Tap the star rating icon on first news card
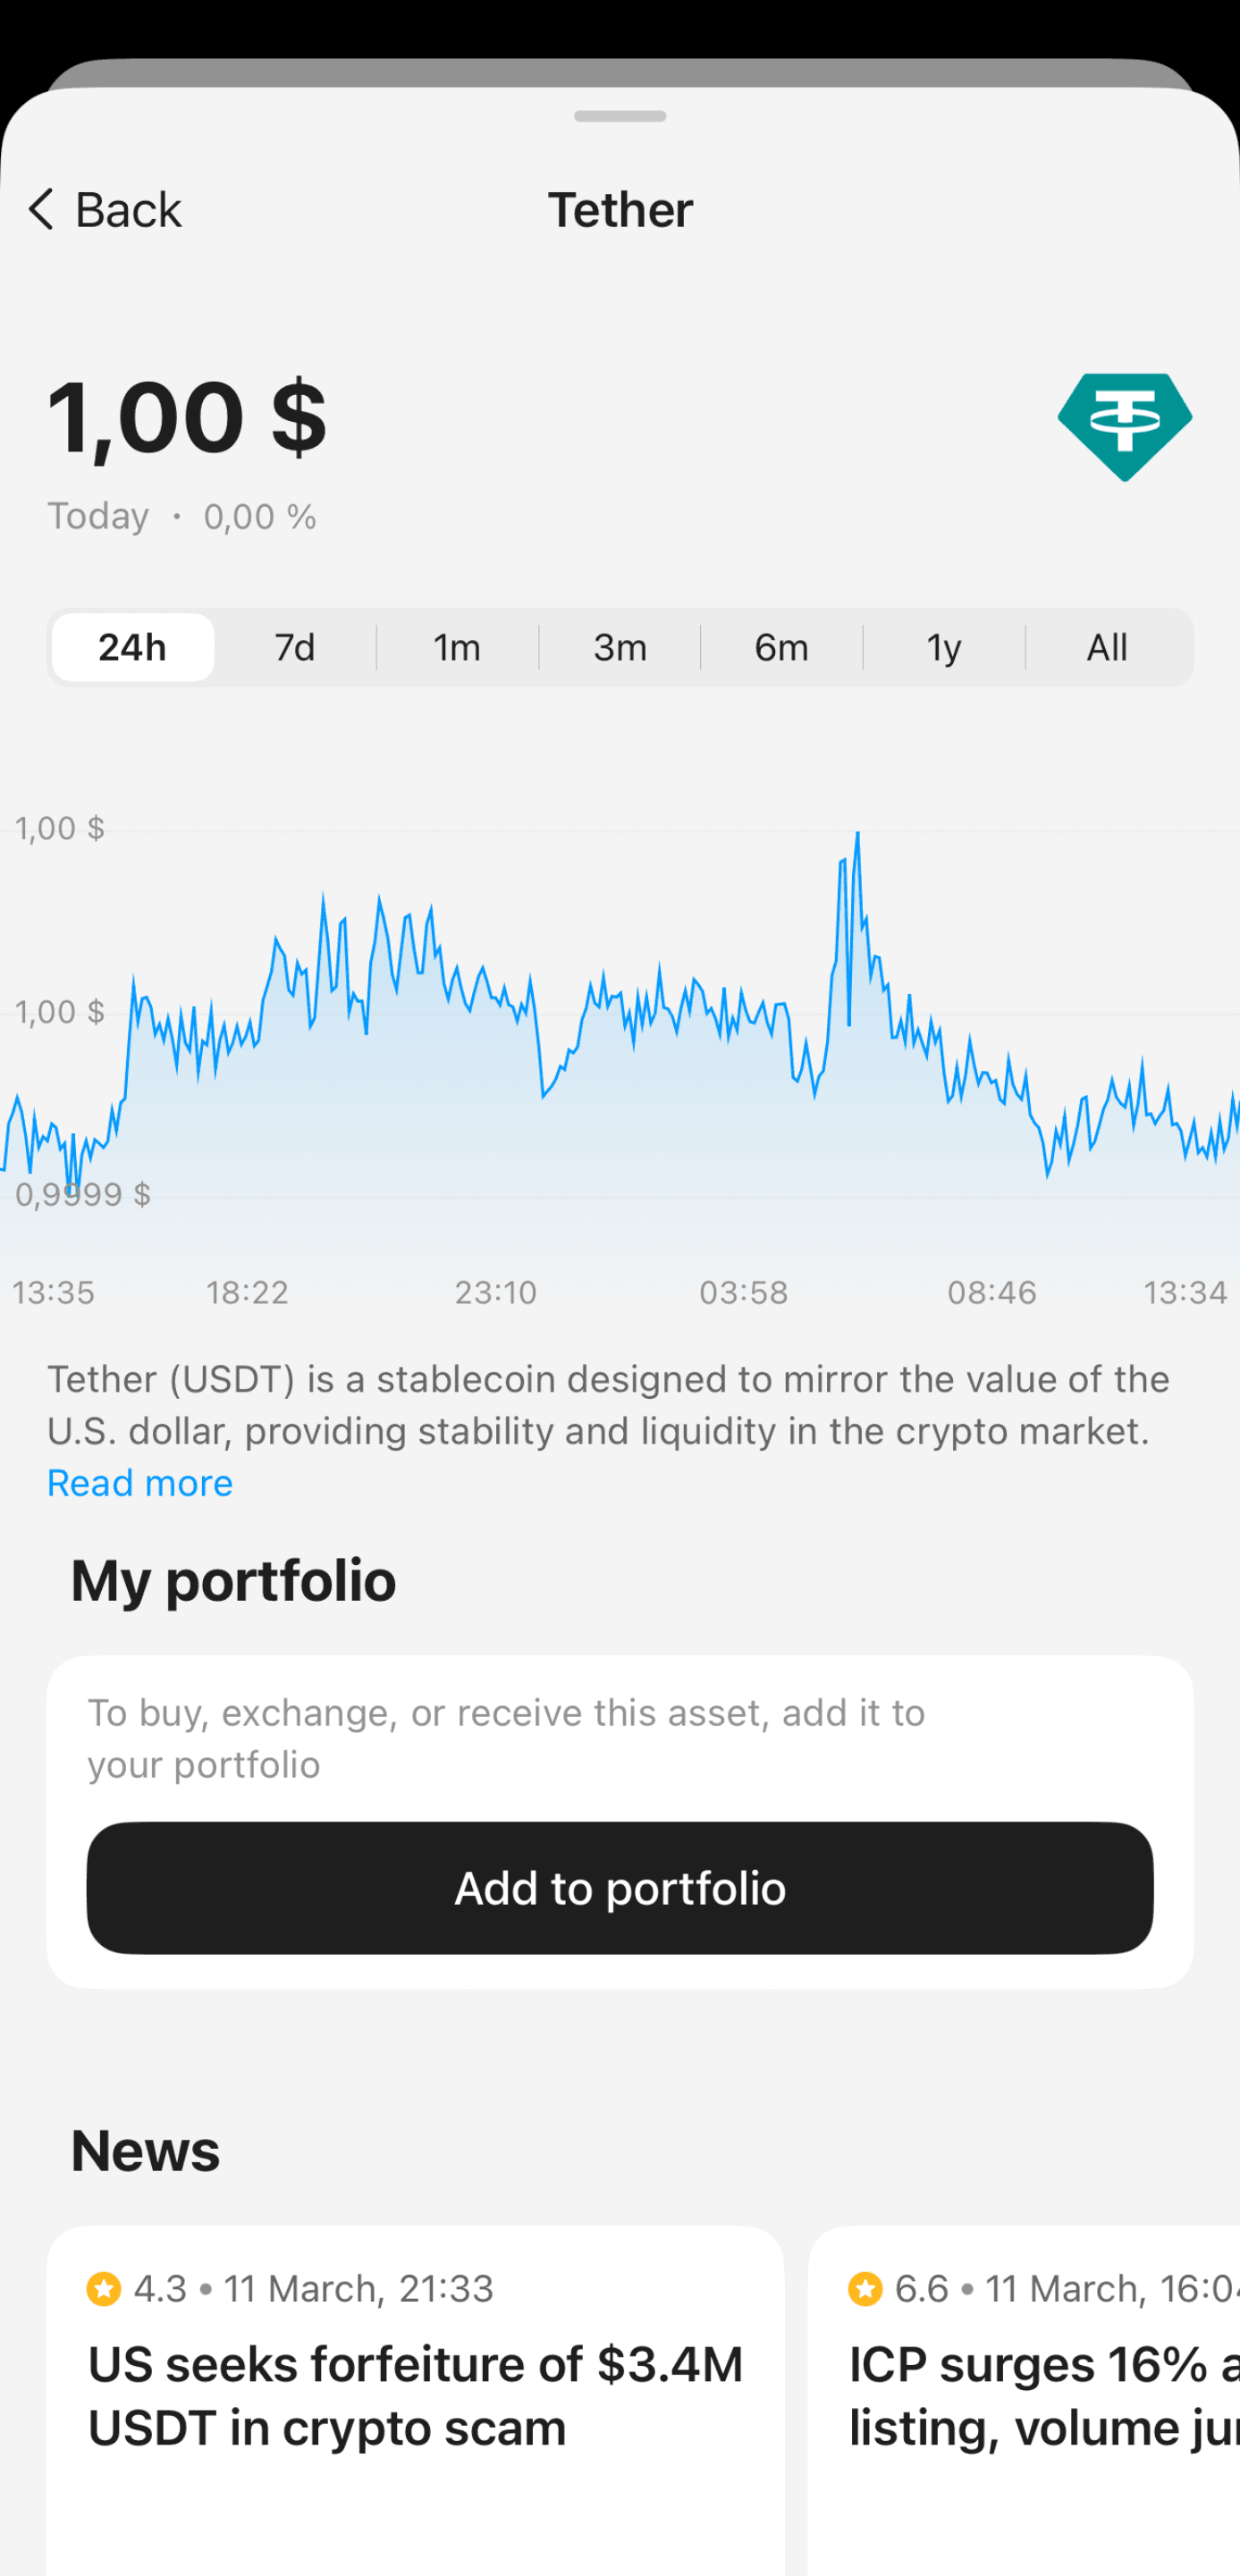The width and height of the screenshot is (1240, 2576). coord(104,2288)
